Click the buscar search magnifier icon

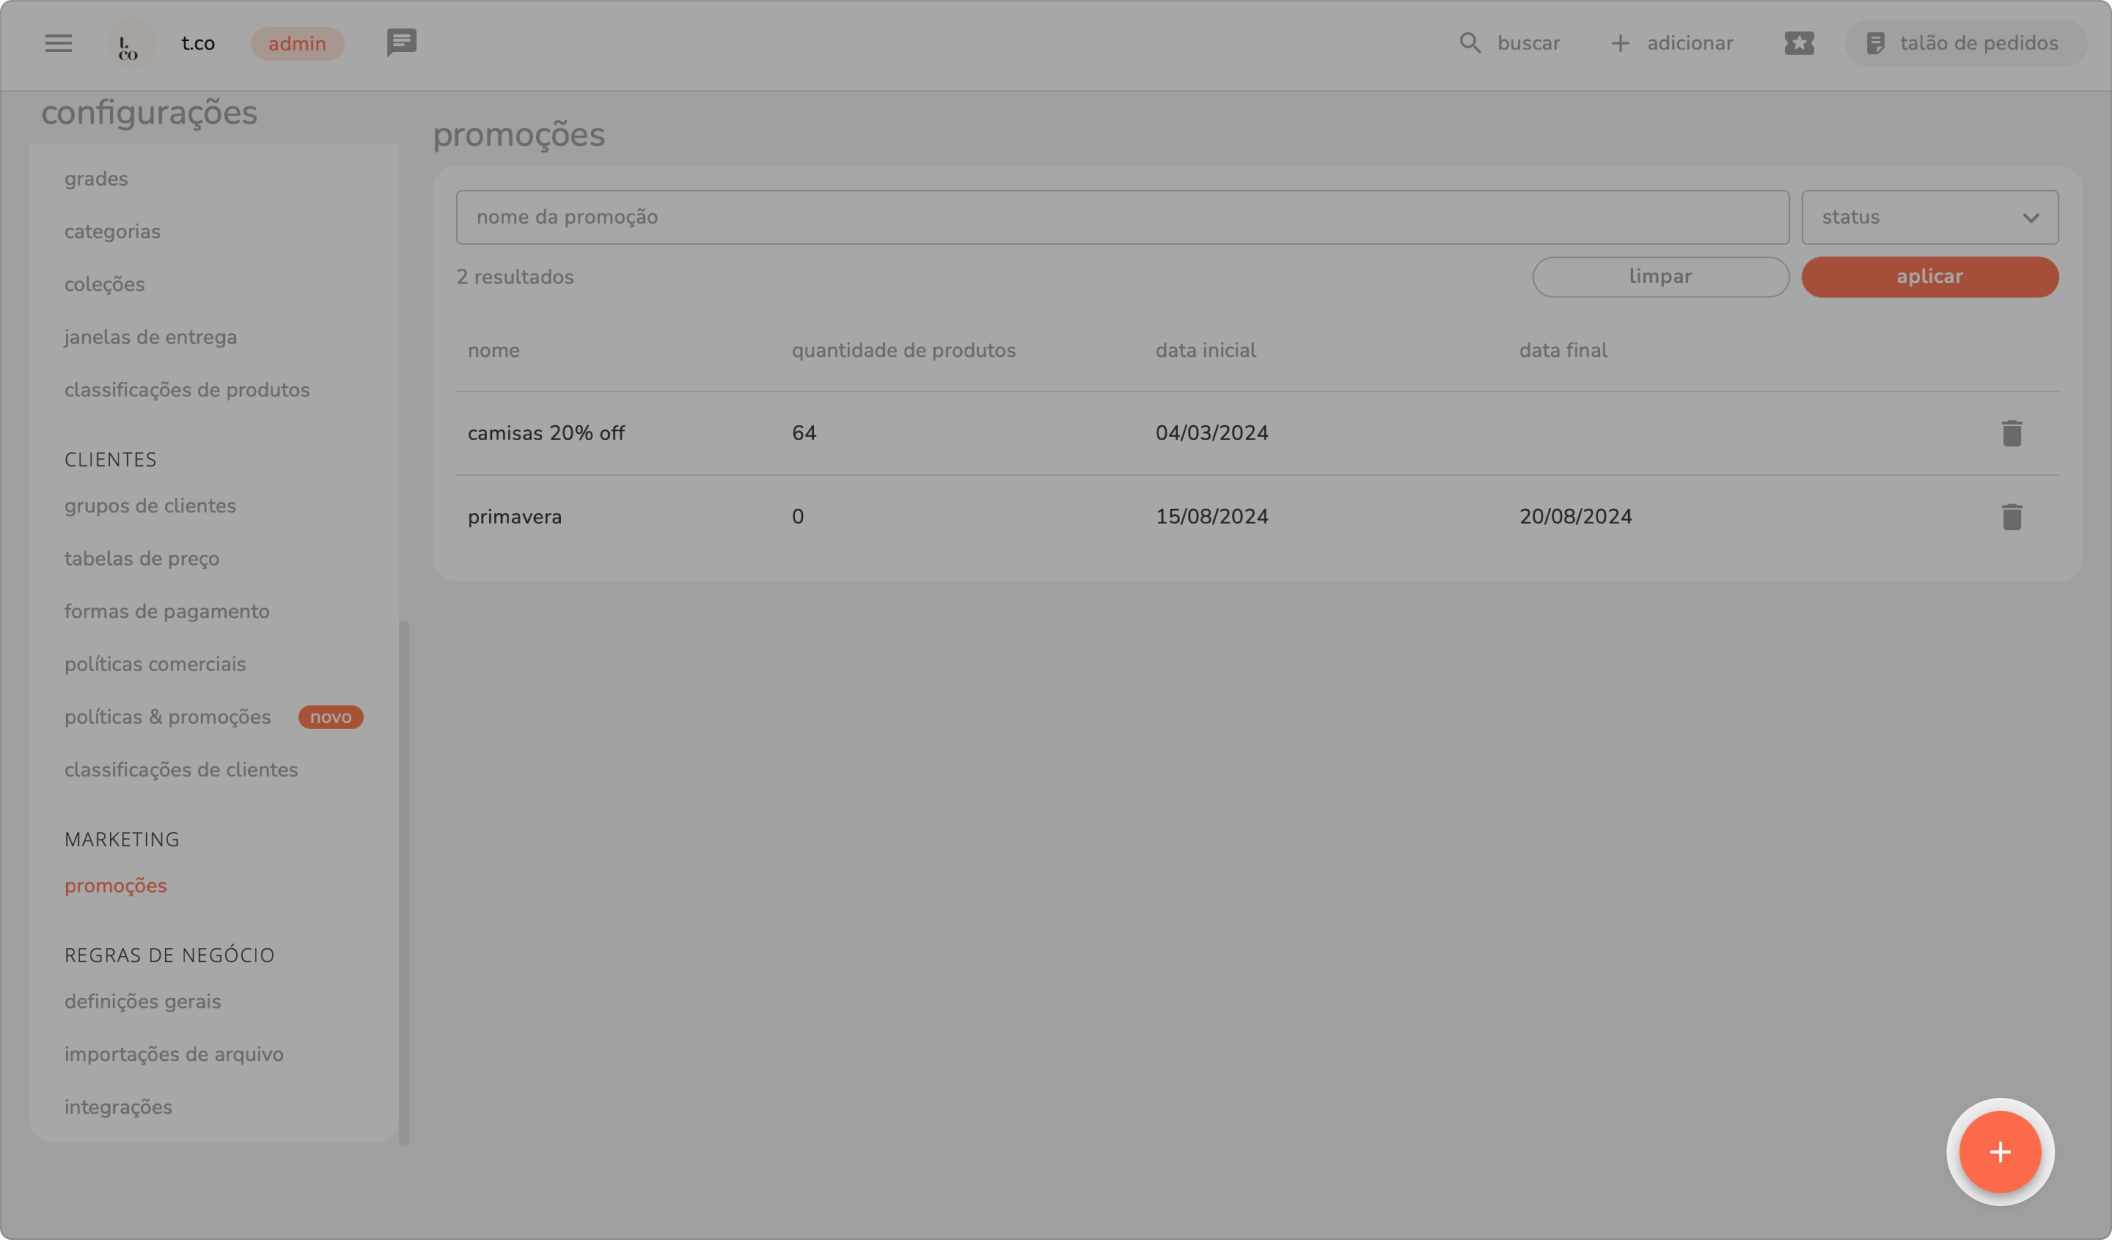coord(1469,43)
